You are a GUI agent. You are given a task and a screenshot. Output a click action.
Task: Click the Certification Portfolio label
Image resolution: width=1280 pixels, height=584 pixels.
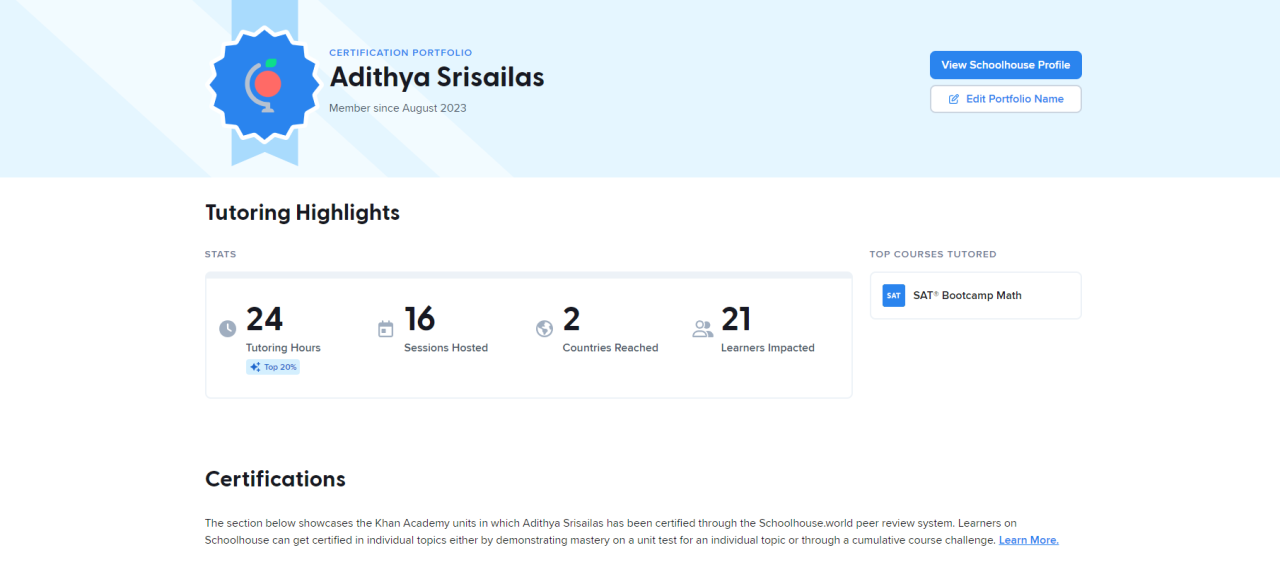[400, 53]
